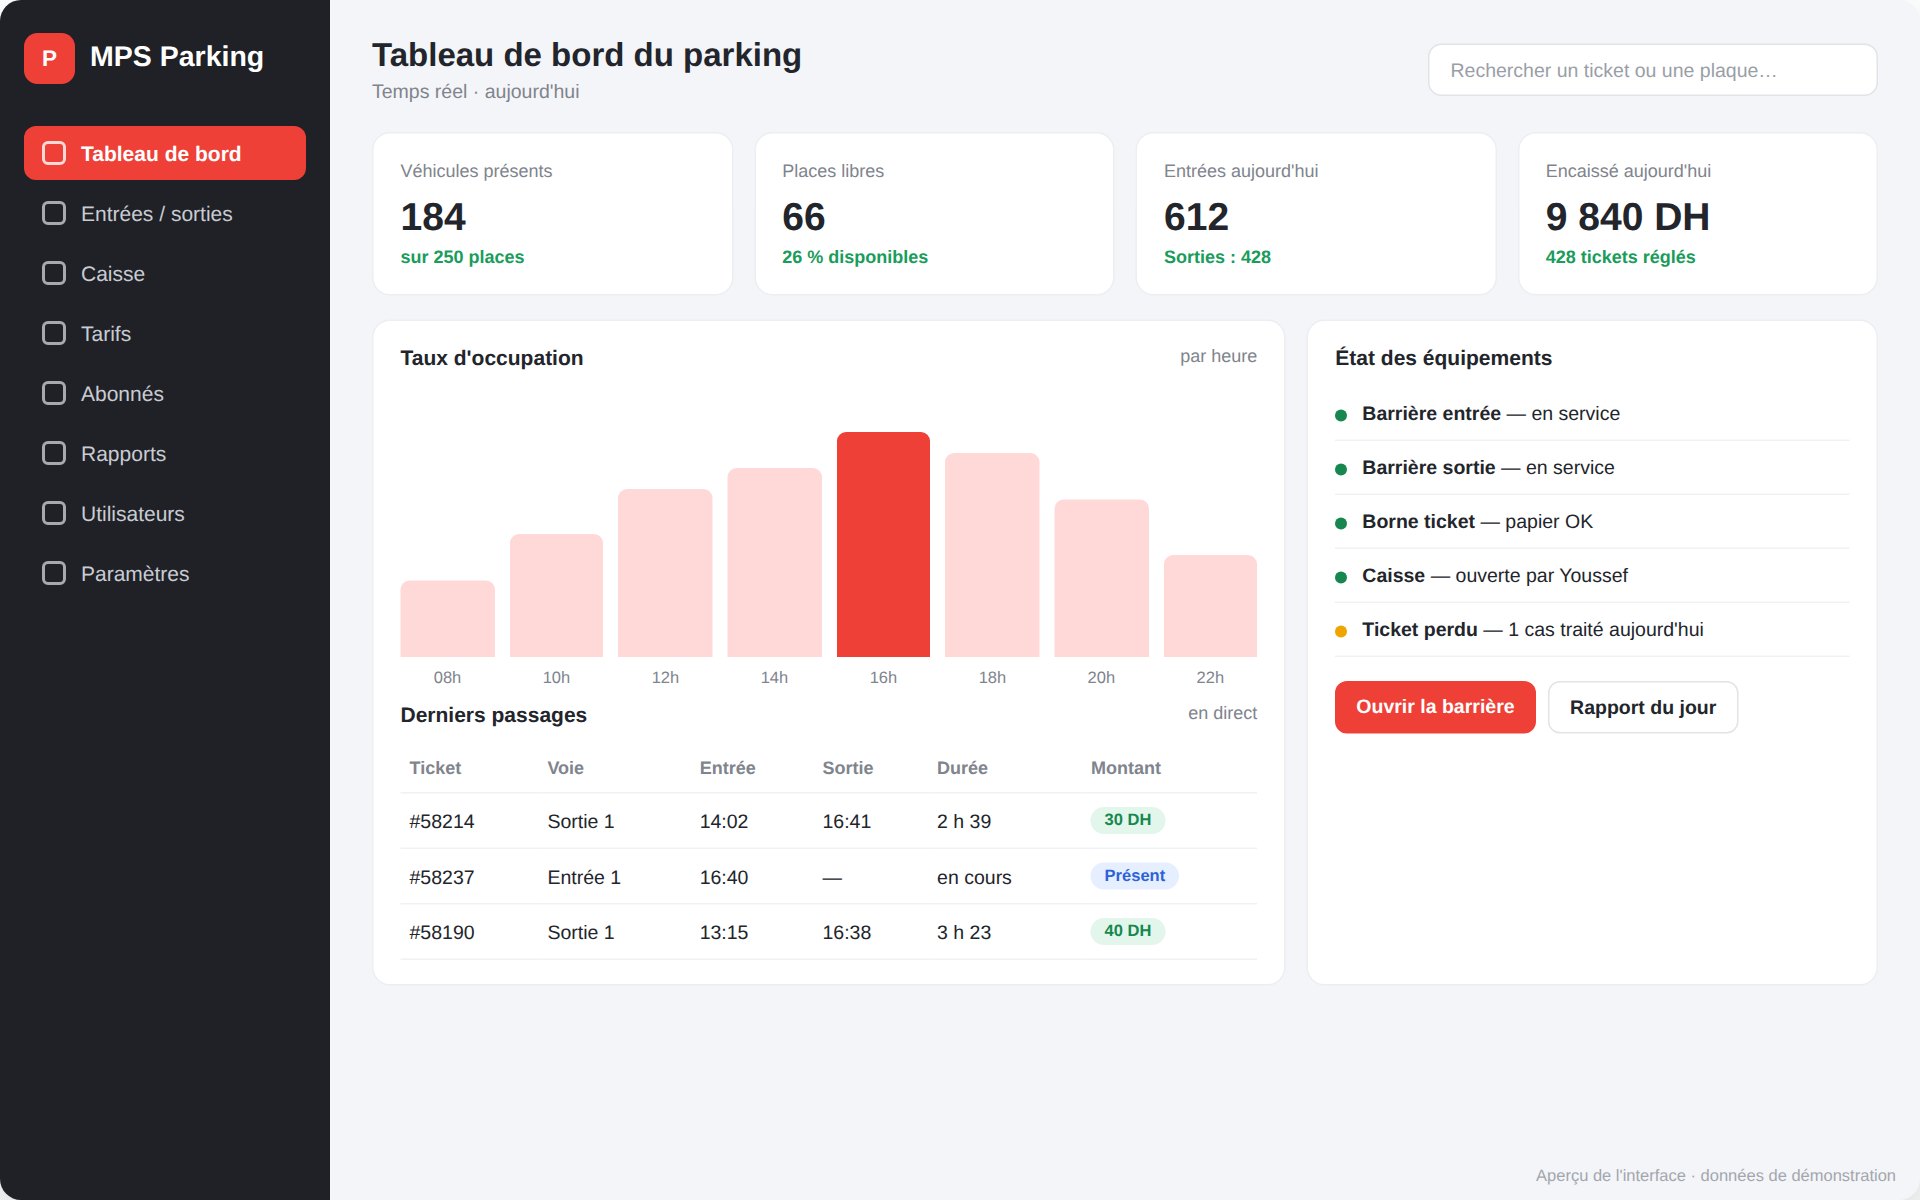This screenshot has width=1920, height=1200.
Task: Click the Tableau de bord sidebar icon
Action: (x=54, y=153)
